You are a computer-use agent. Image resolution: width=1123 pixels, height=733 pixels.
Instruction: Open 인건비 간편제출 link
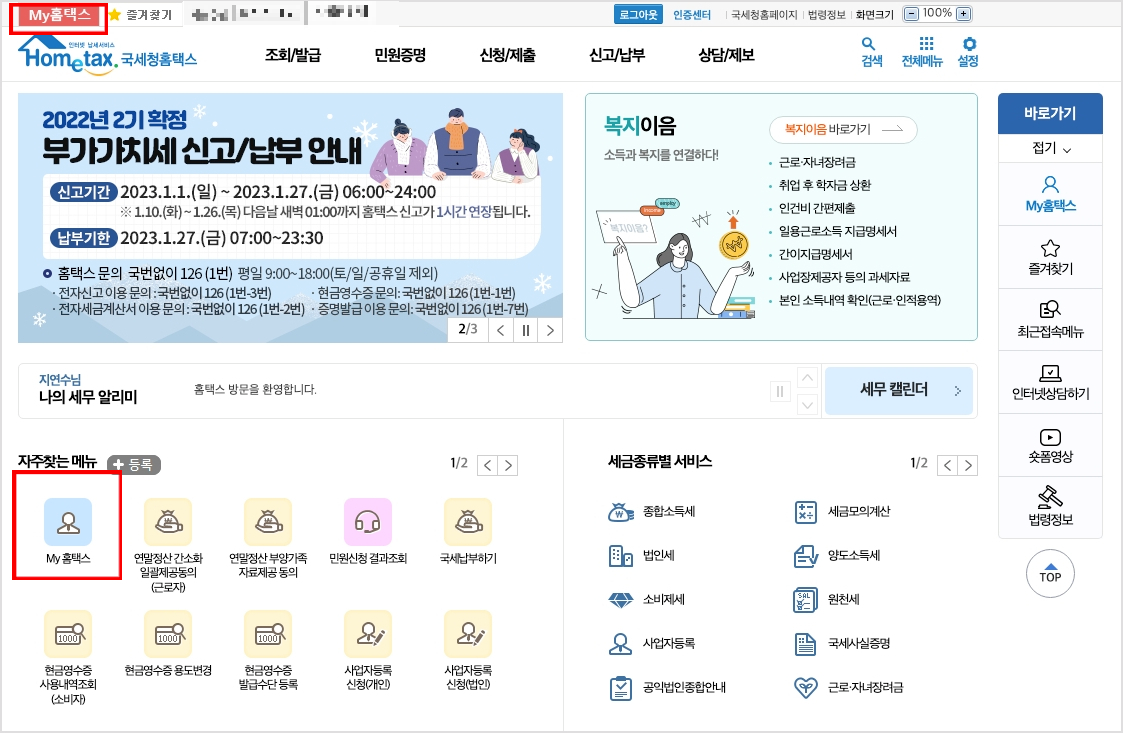point(816,209)
